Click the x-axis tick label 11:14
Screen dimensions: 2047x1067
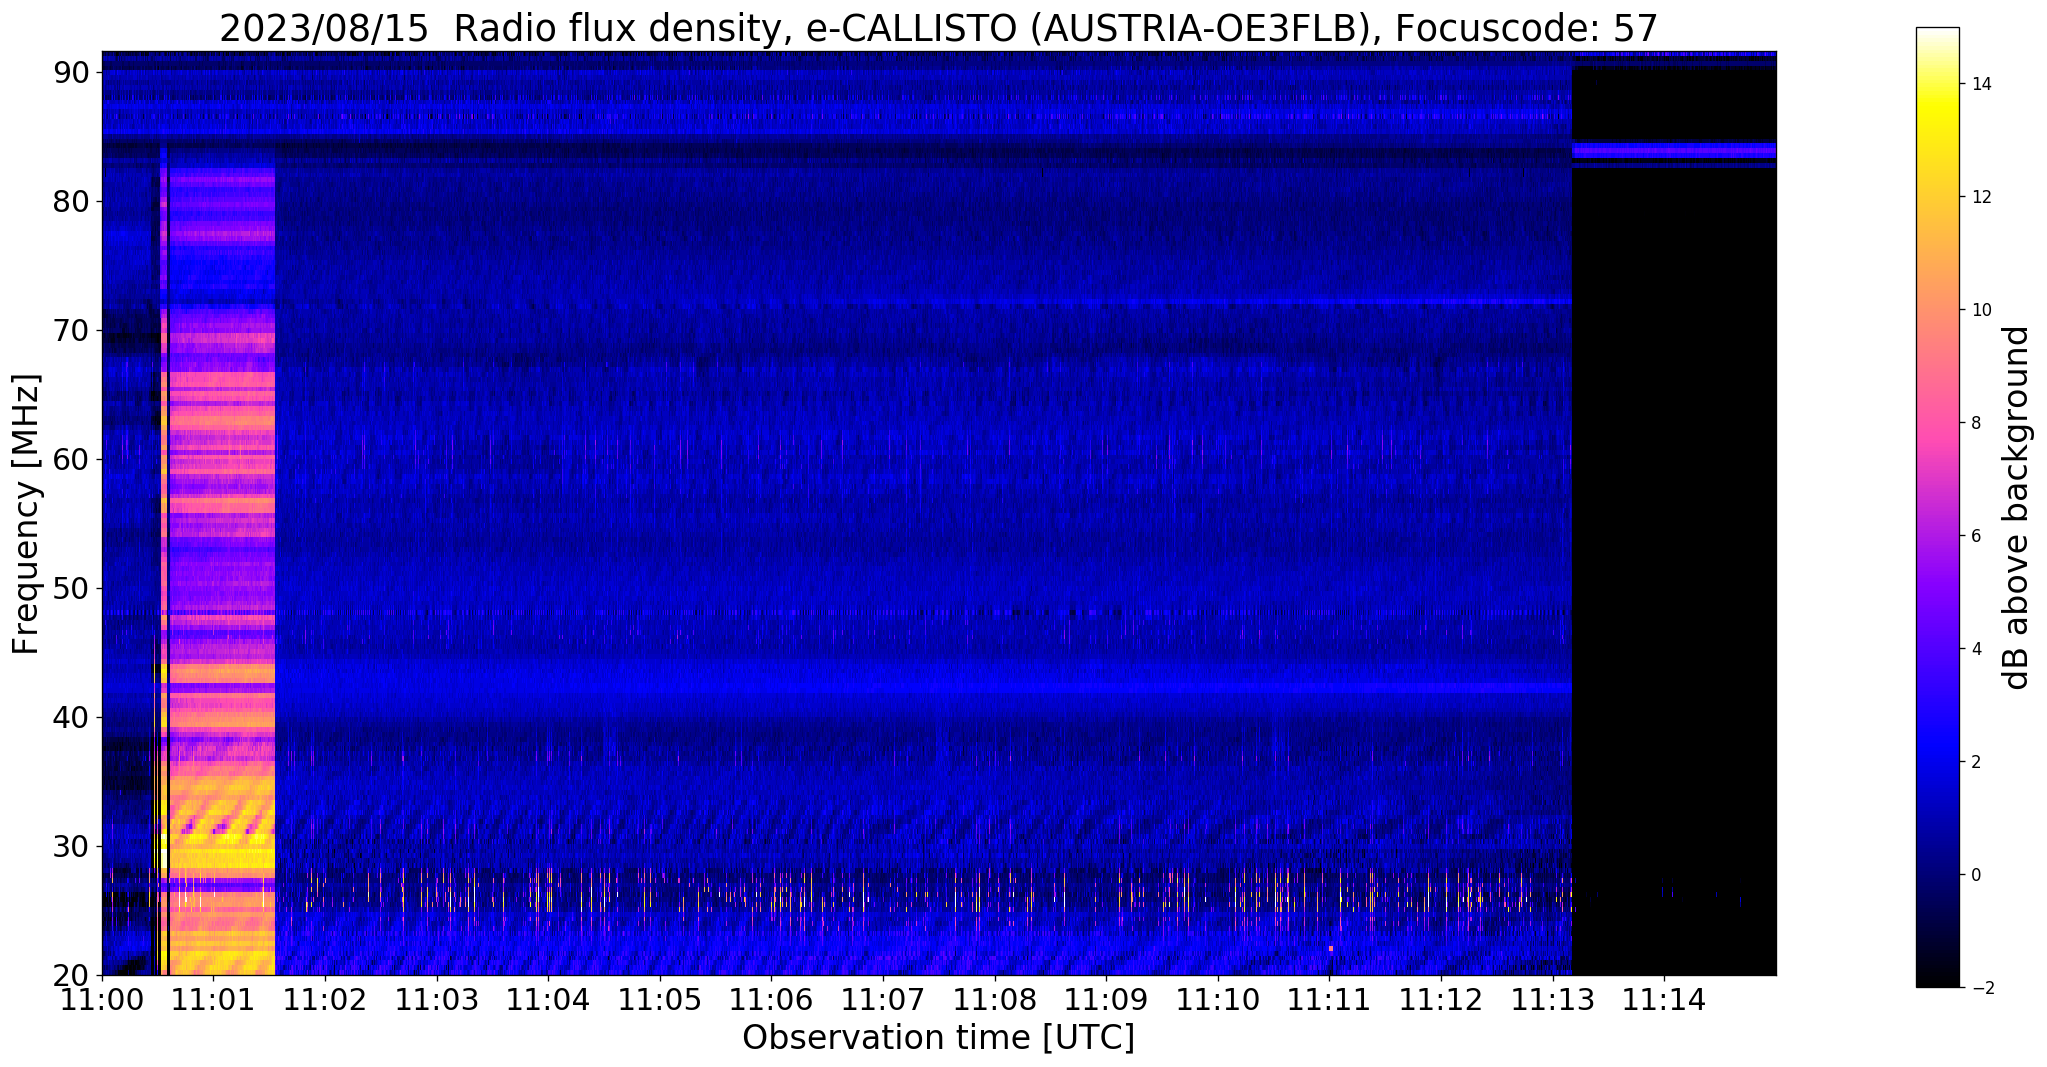pos(1664,999)
